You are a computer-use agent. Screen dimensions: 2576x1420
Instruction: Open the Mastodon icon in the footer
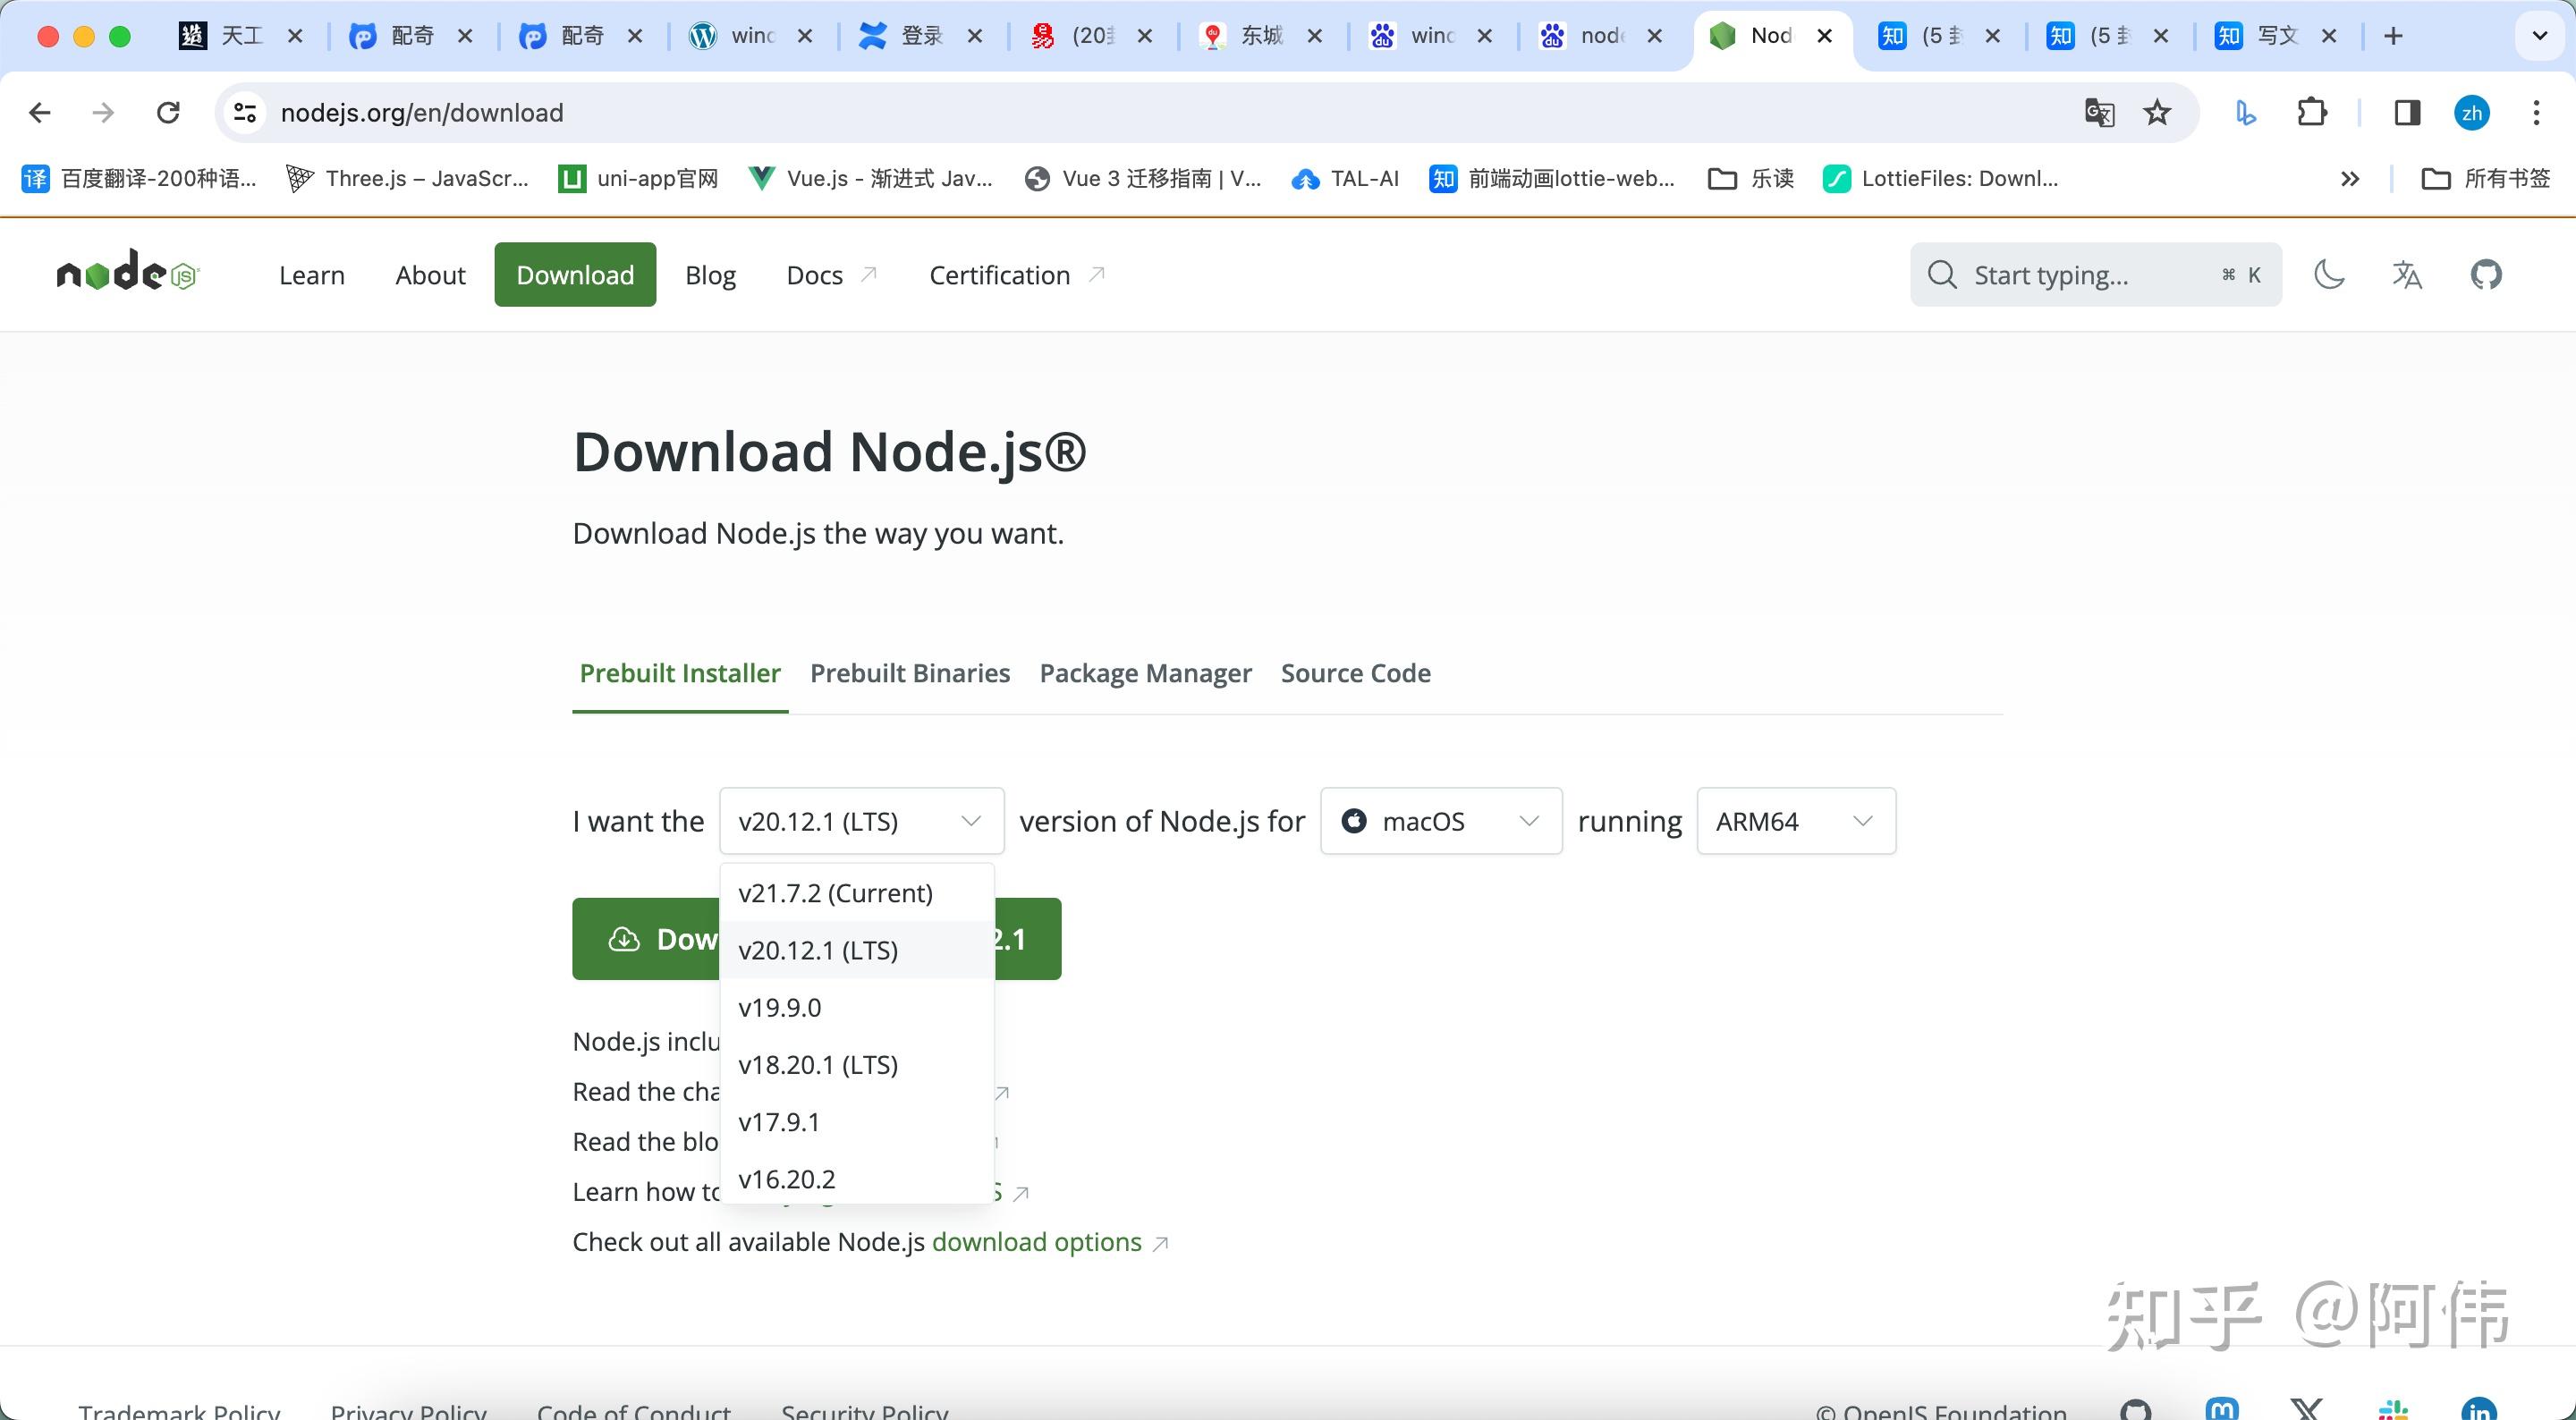pos(2224,1411)
